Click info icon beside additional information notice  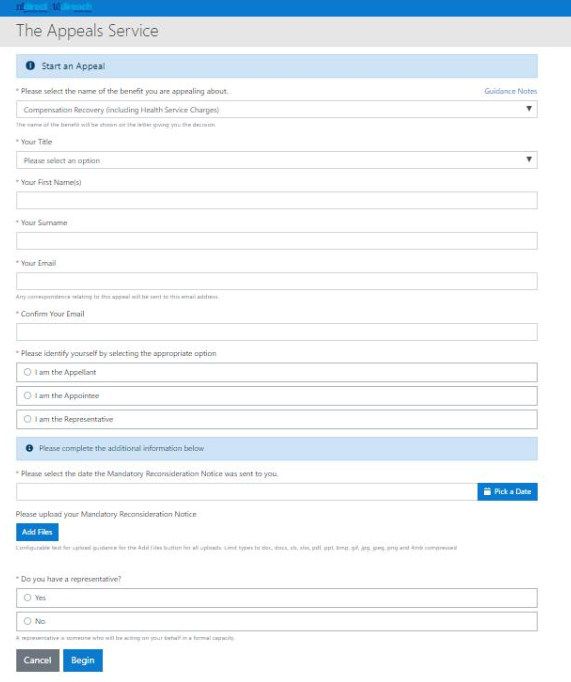click(29, 448)
